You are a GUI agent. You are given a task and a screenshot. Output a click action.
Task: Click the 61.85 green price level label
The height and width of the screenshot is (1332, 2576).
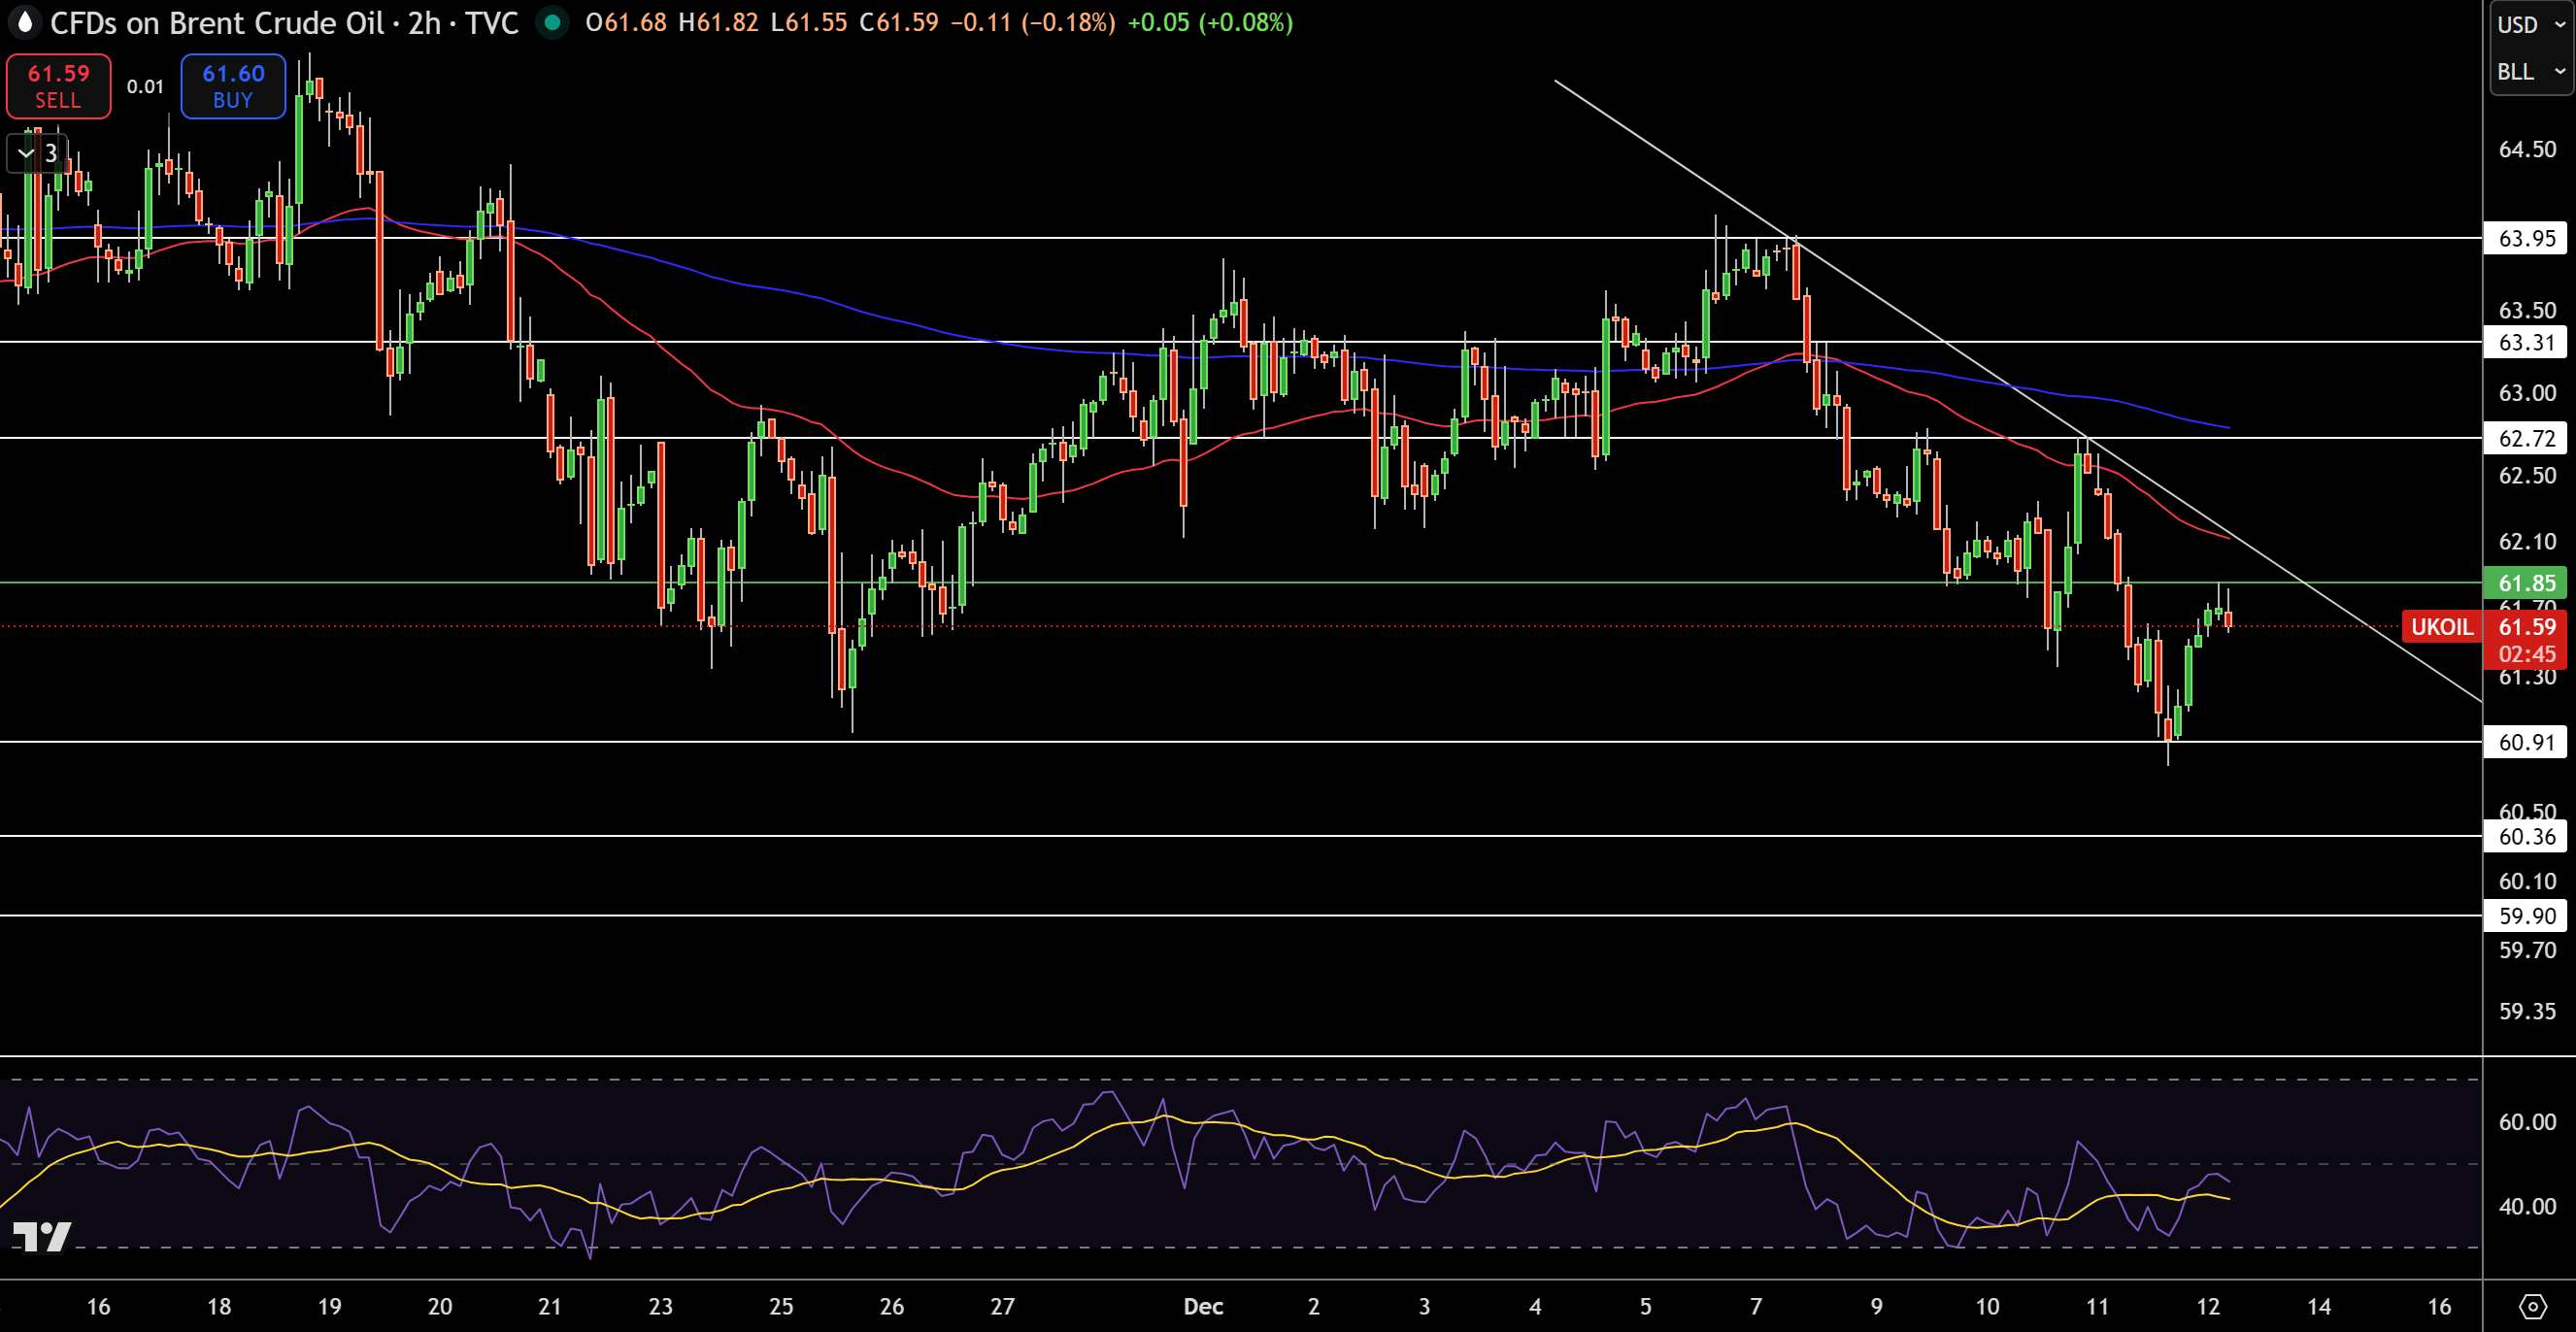click(2526, 583)
